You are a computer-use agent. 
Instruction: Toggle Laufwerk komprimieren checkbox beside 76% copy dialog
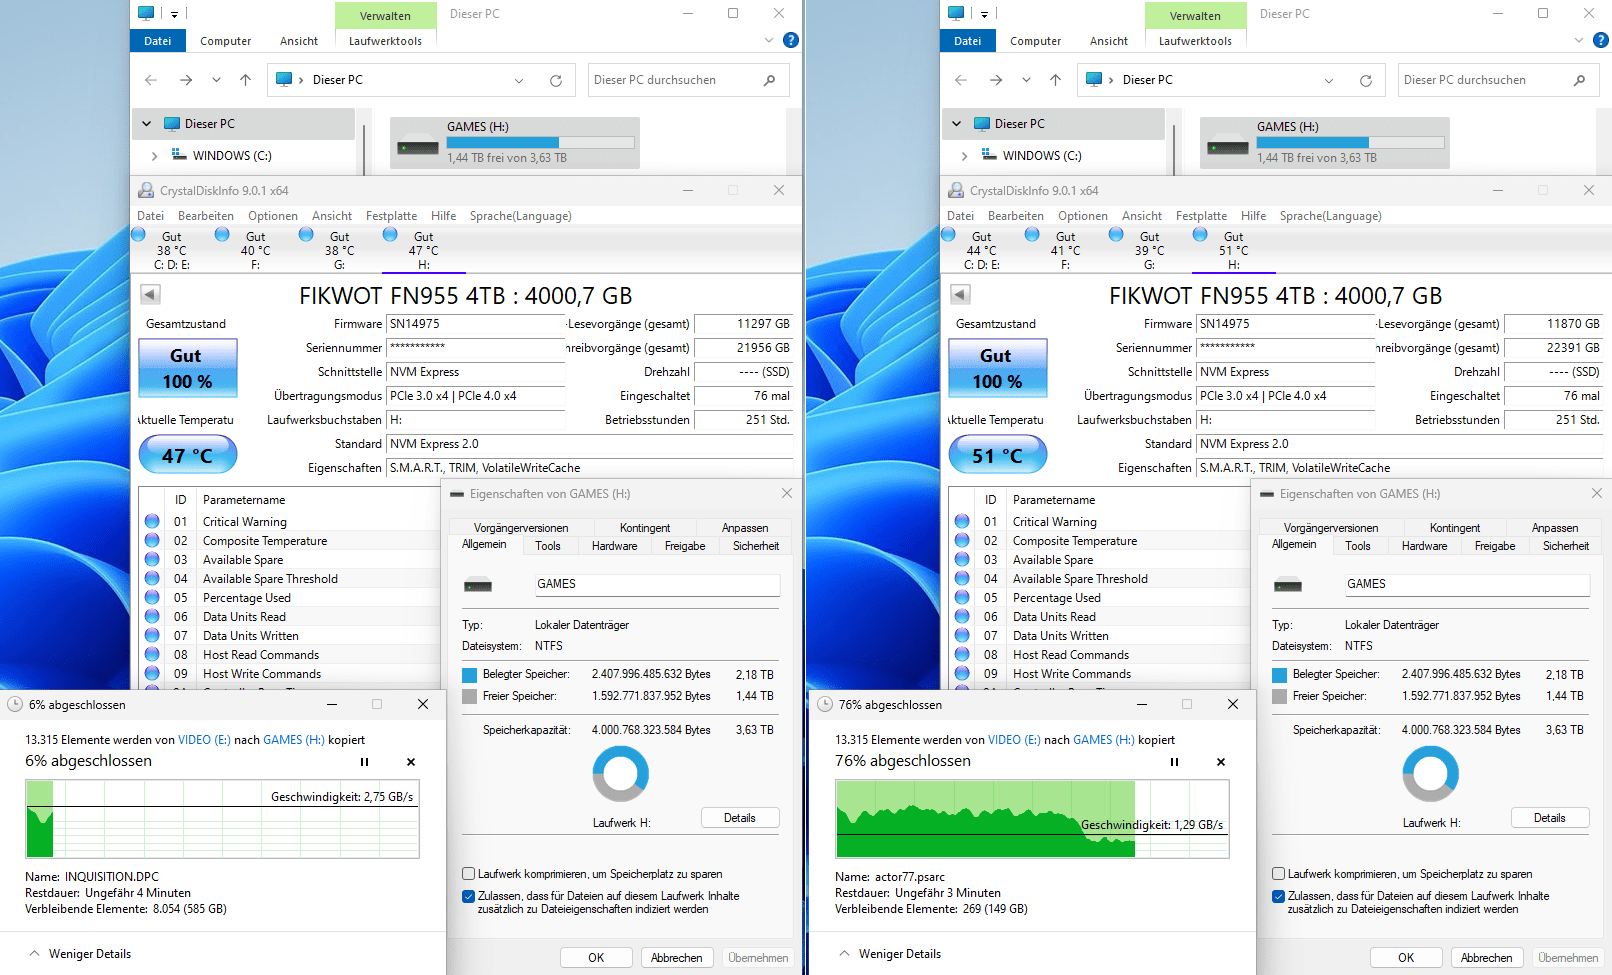[x=1278, y=874]
